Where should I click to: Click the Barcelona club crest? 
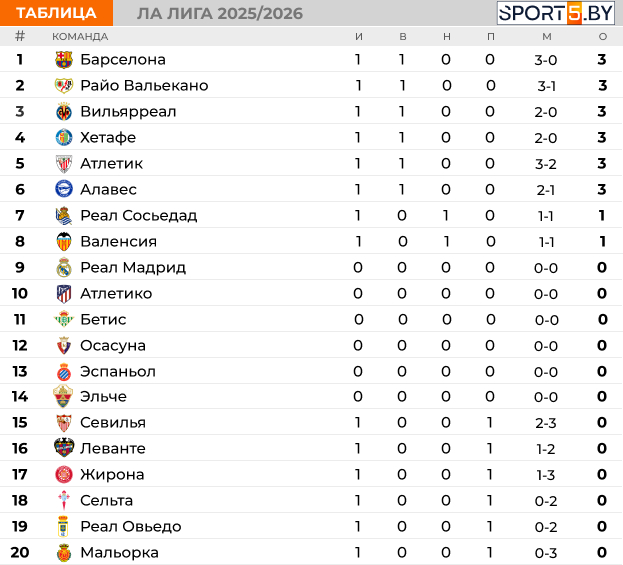[x=64, y=60]
